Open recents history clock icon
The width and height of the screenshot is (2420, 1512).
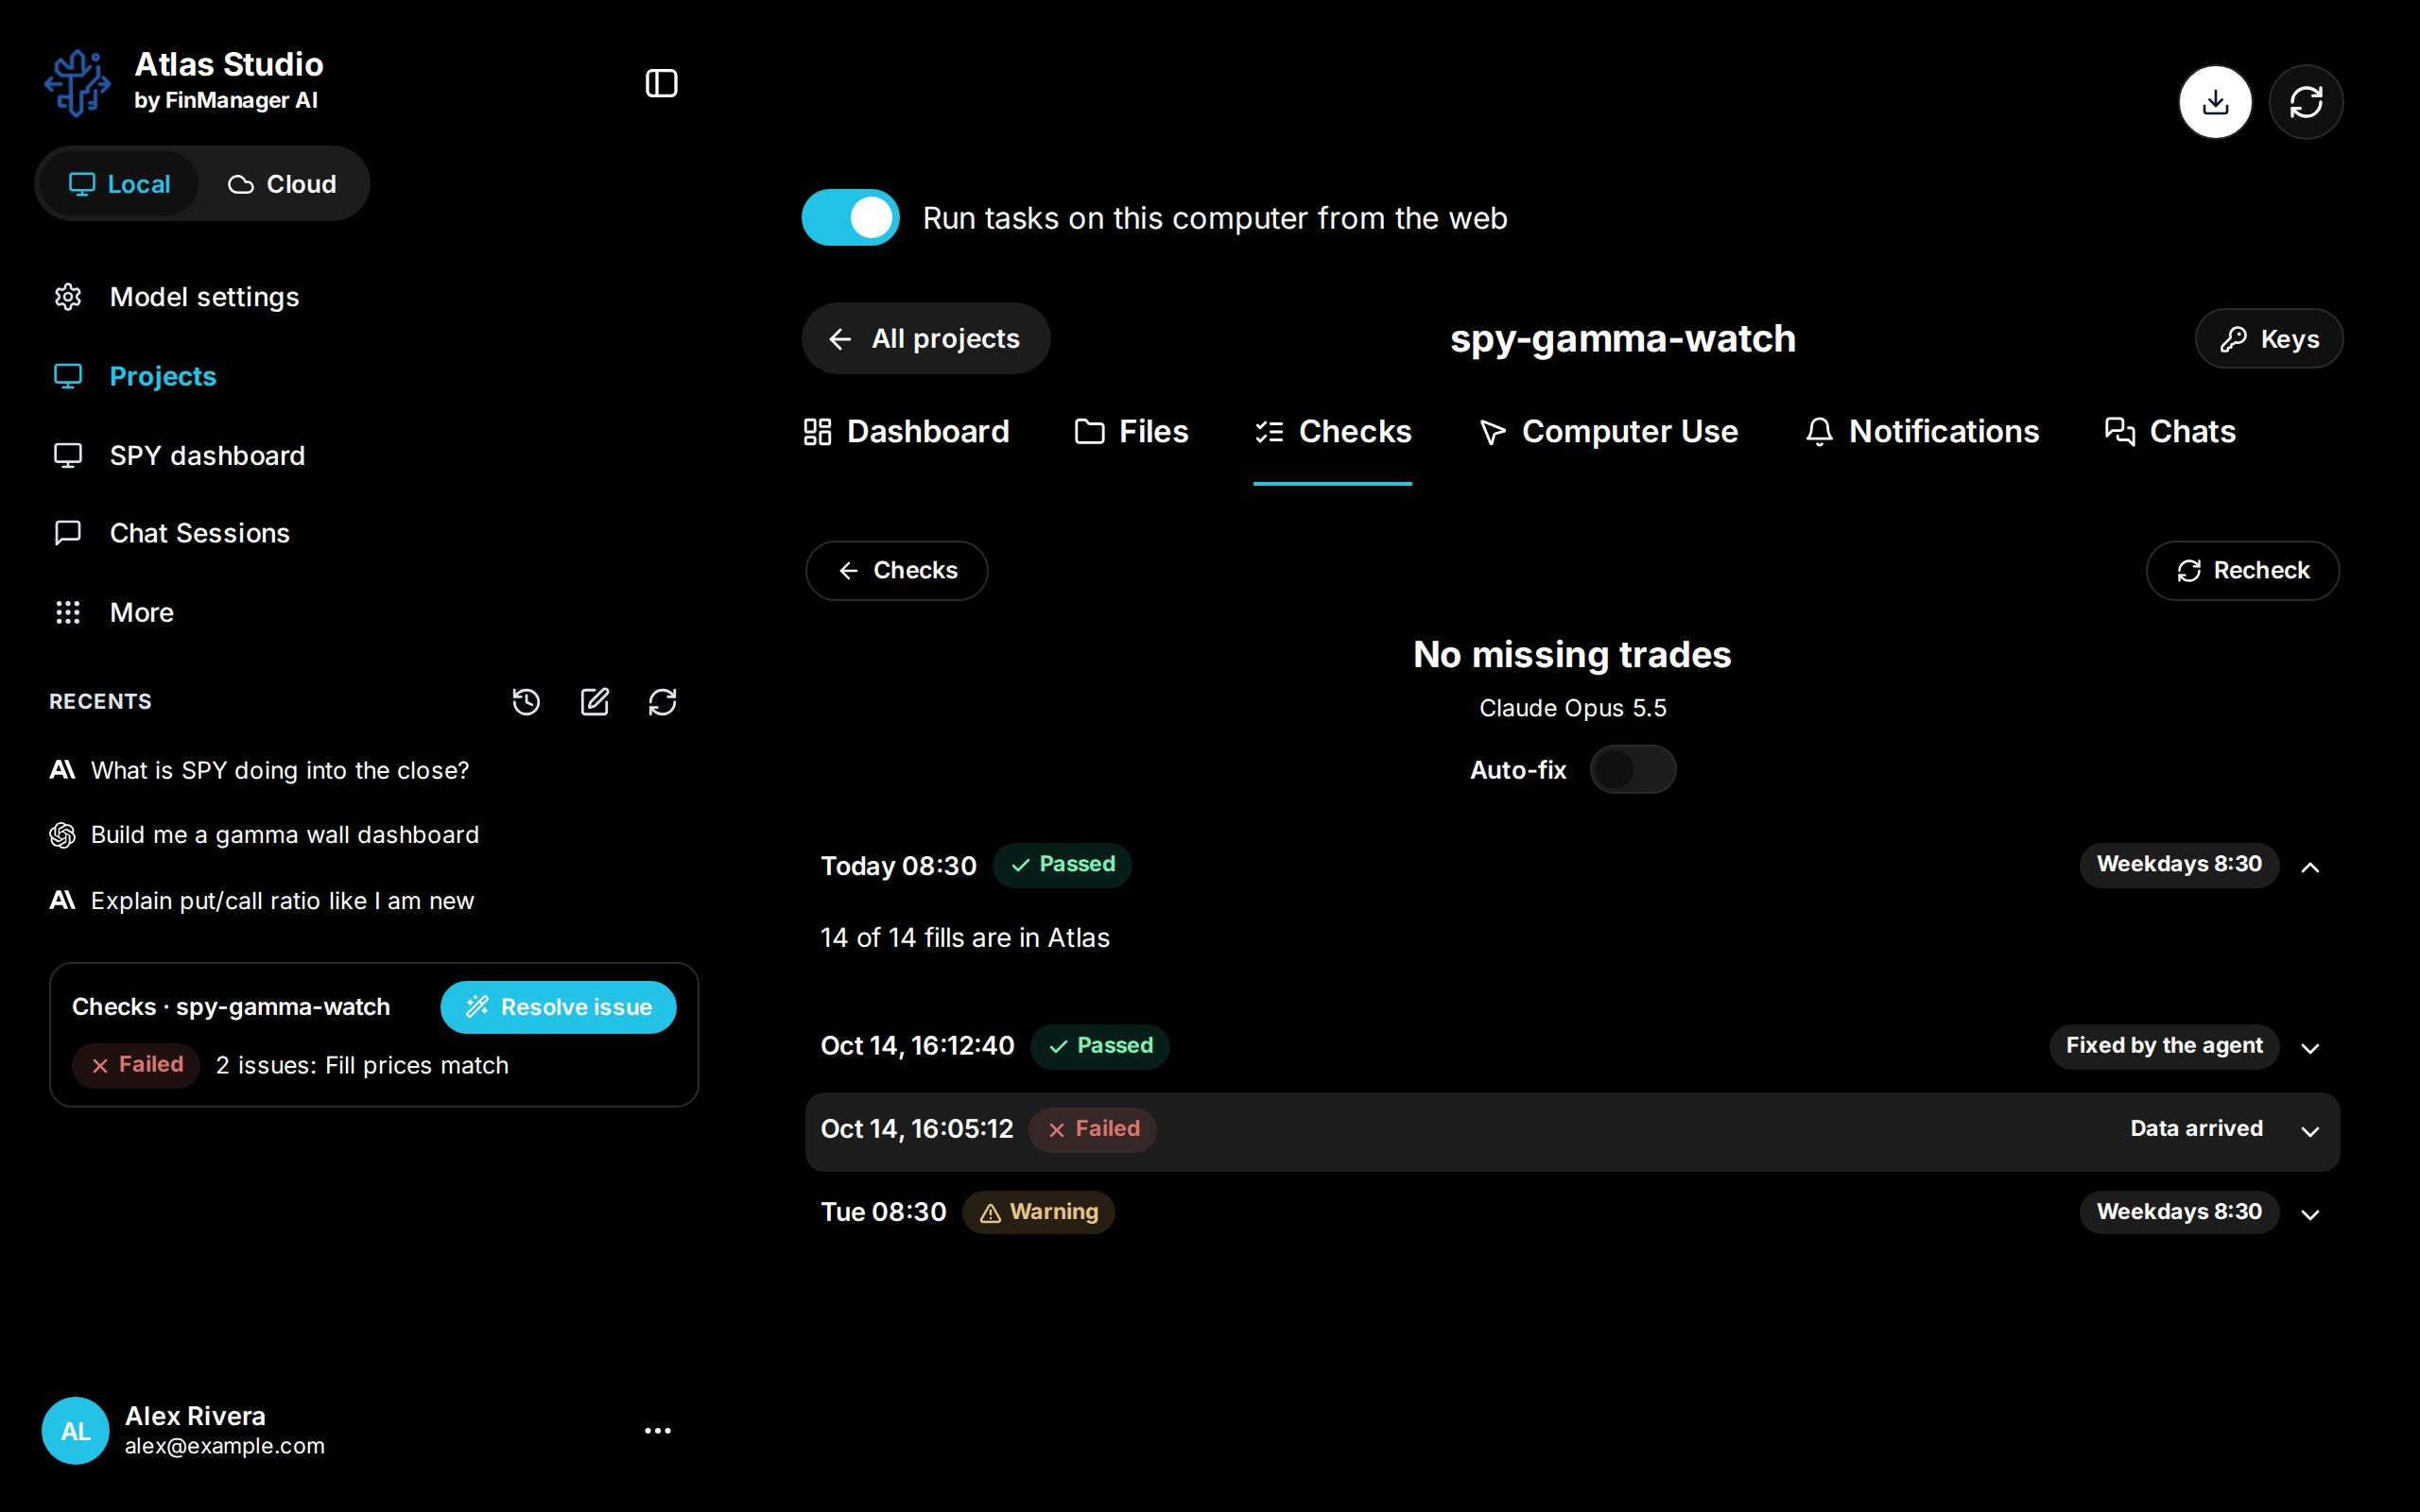pos(526,702)
